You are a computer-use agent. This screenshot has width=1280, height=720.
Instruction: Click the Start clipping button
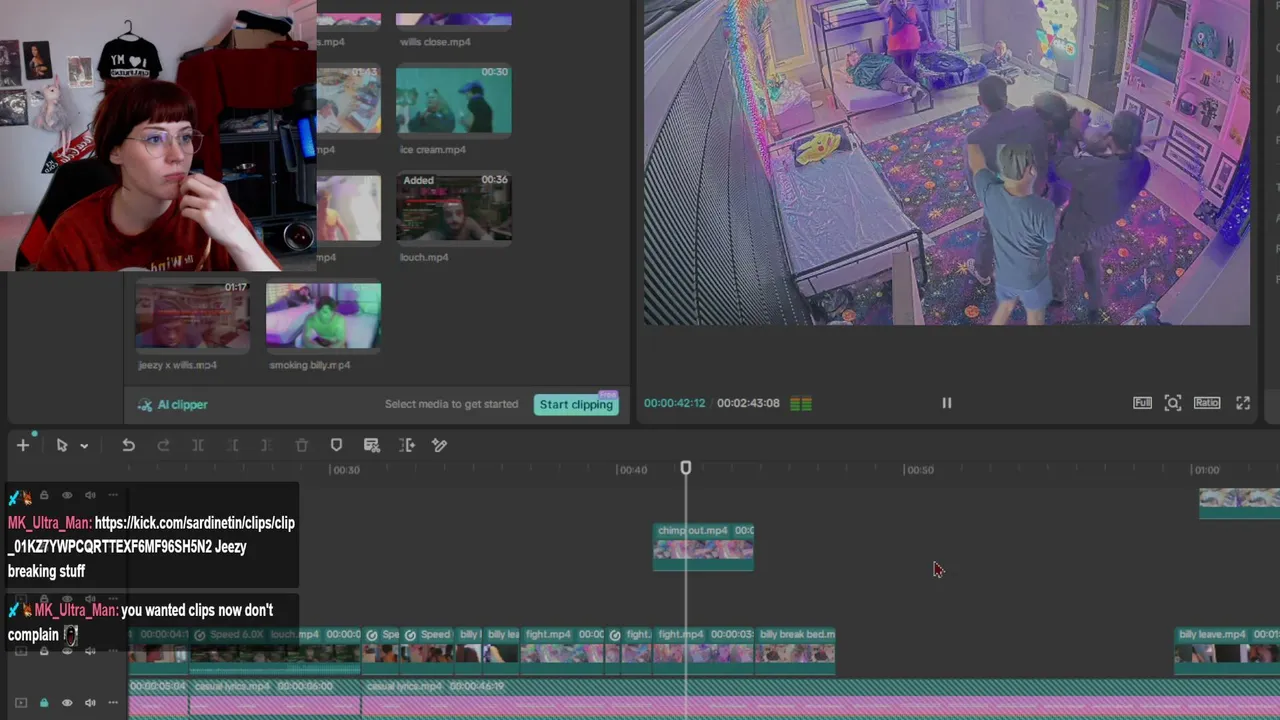point(576,404)
